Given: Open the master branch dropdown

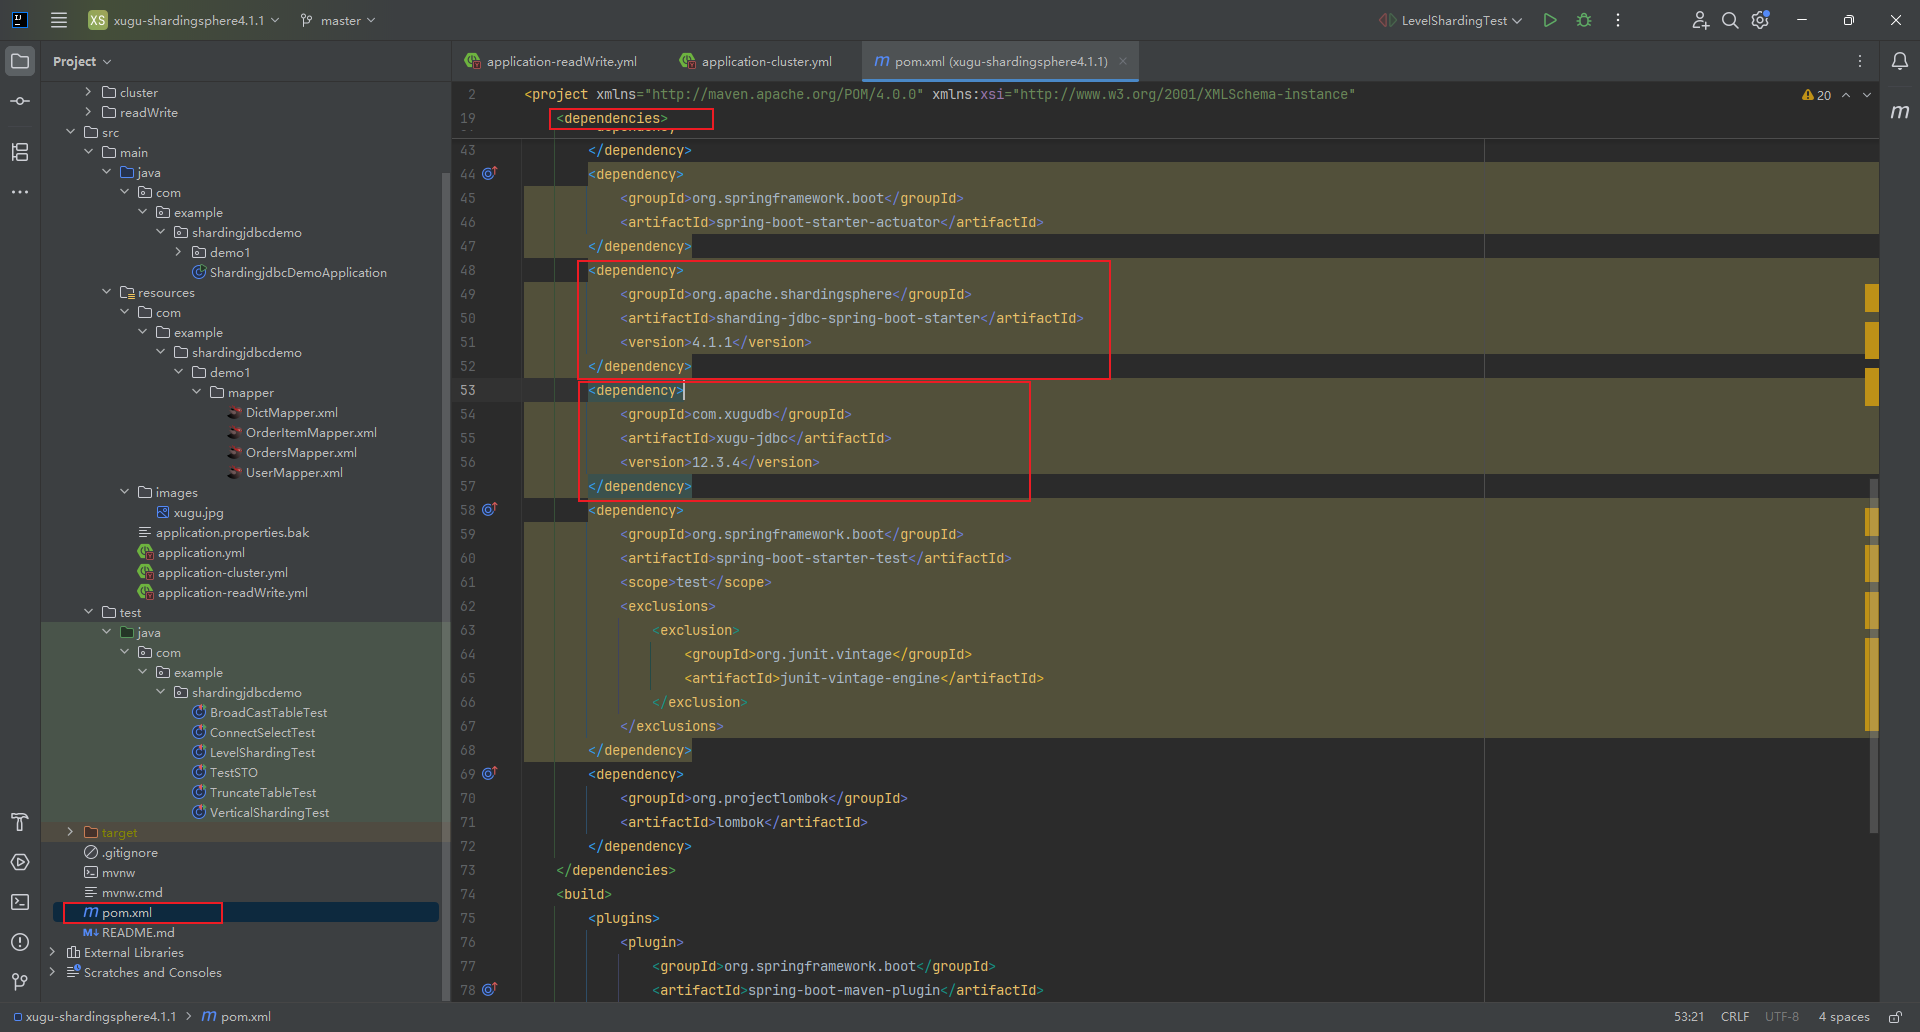Looking at the screenshot, I should (x=338, y=20).
